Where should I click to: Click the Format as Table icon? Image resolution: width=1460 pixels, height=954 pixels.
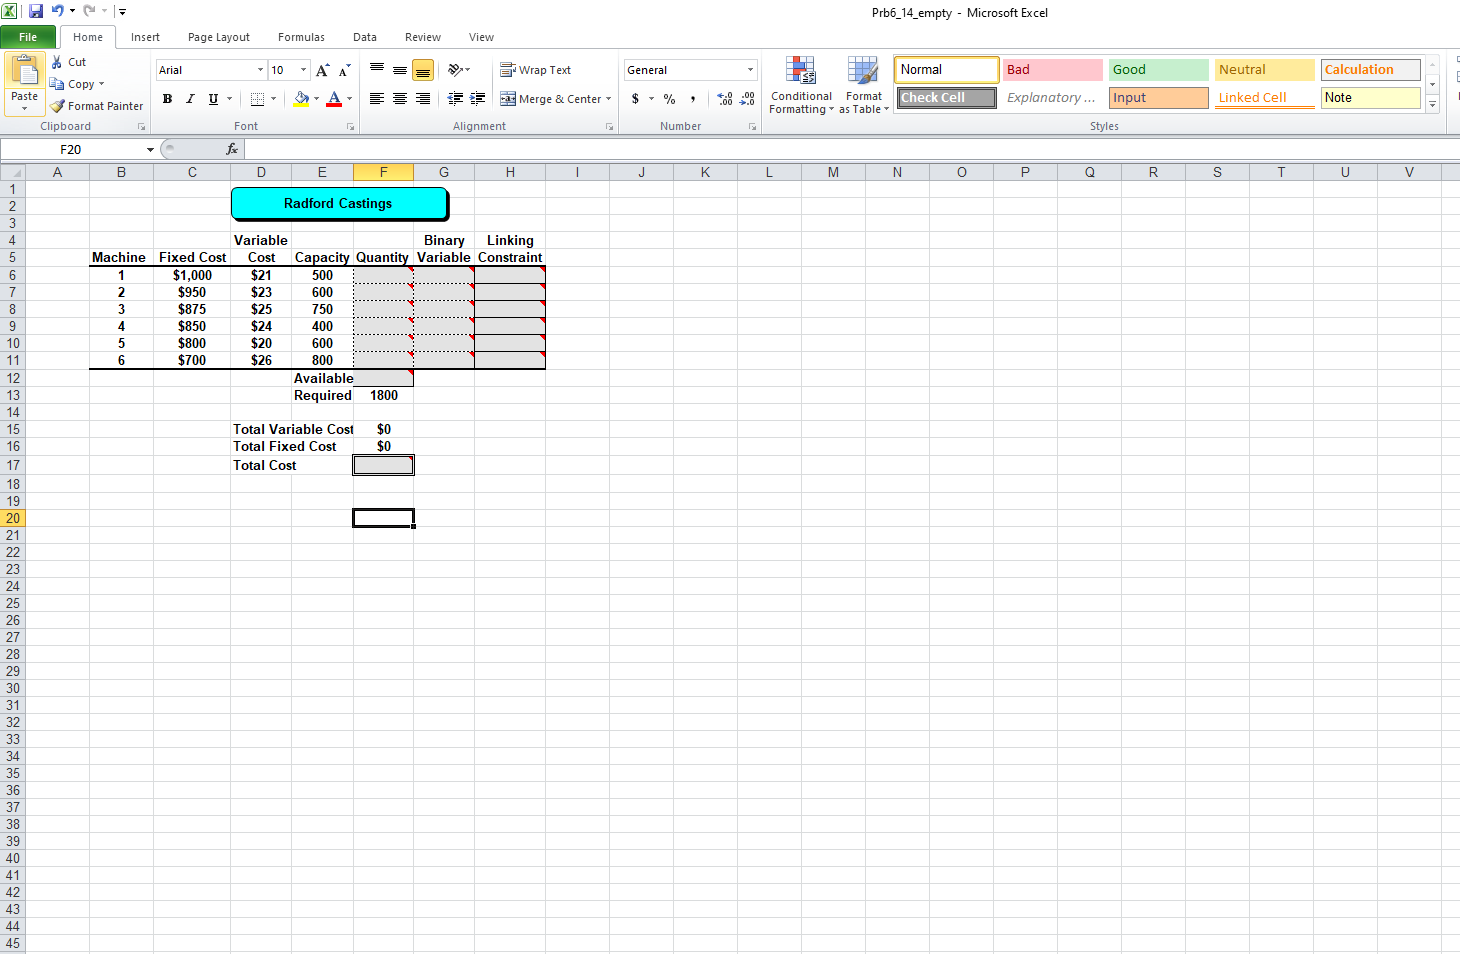click(x=863, y=85)
